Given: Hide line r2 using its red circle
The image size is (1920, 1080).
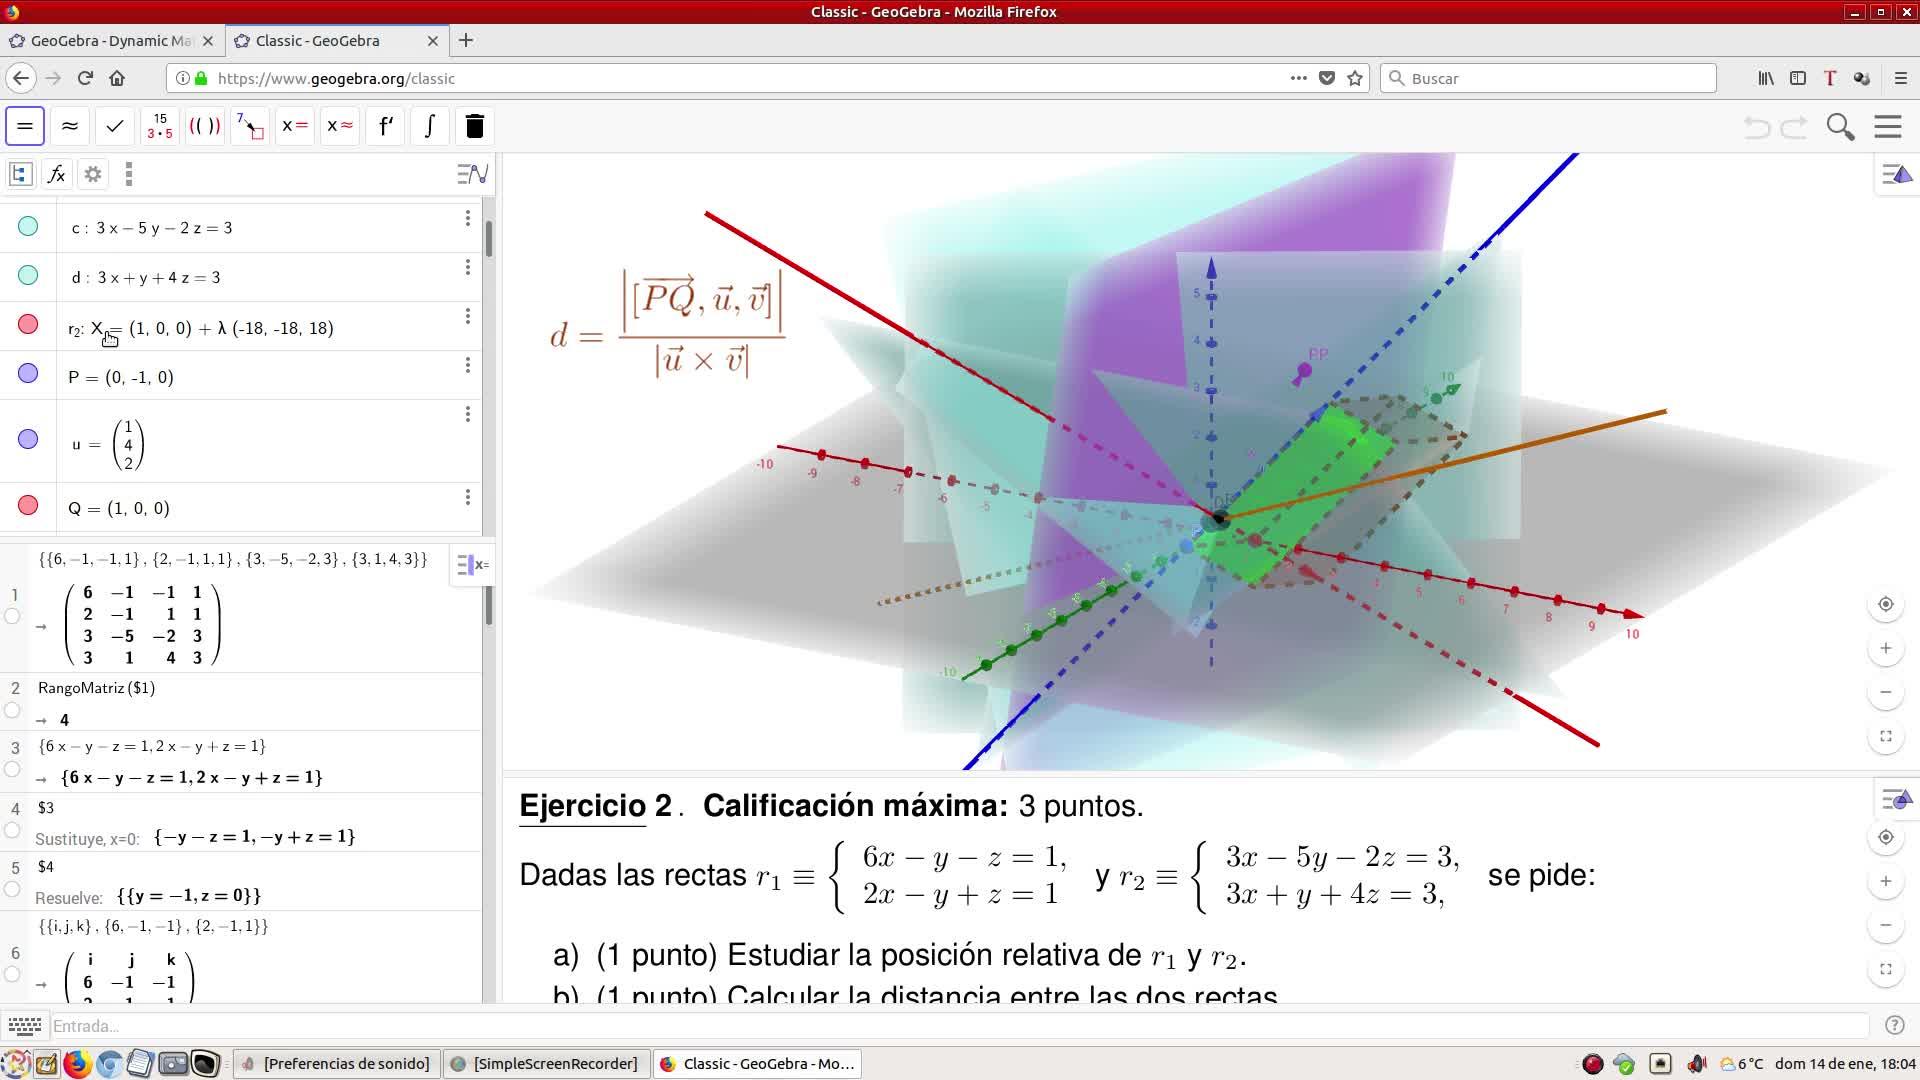Looking at the screenshot, I should pyautogui.click(x=28, y=325).
